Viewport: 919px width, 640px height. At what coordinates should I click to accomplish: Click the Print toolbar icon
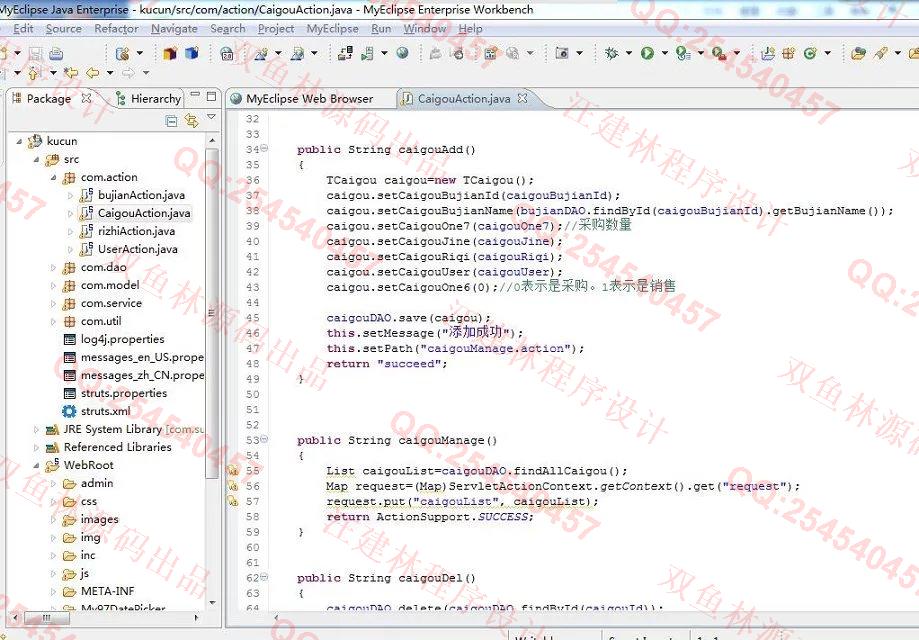pos(56,54)
